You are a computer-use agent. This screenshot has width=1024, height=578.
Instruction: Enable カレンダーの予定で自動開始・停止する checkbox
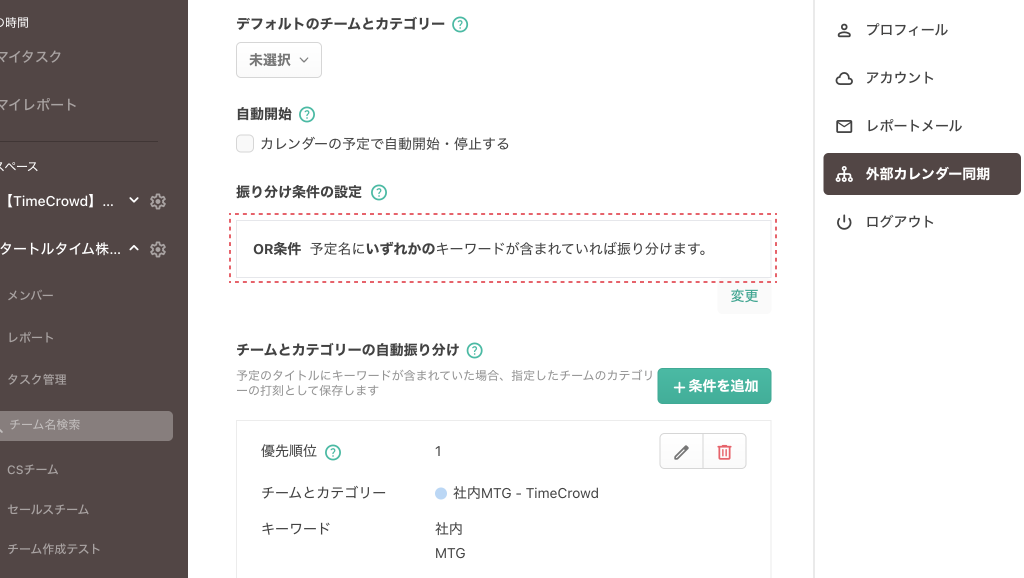pyautogui.click(x=245, y=143)
